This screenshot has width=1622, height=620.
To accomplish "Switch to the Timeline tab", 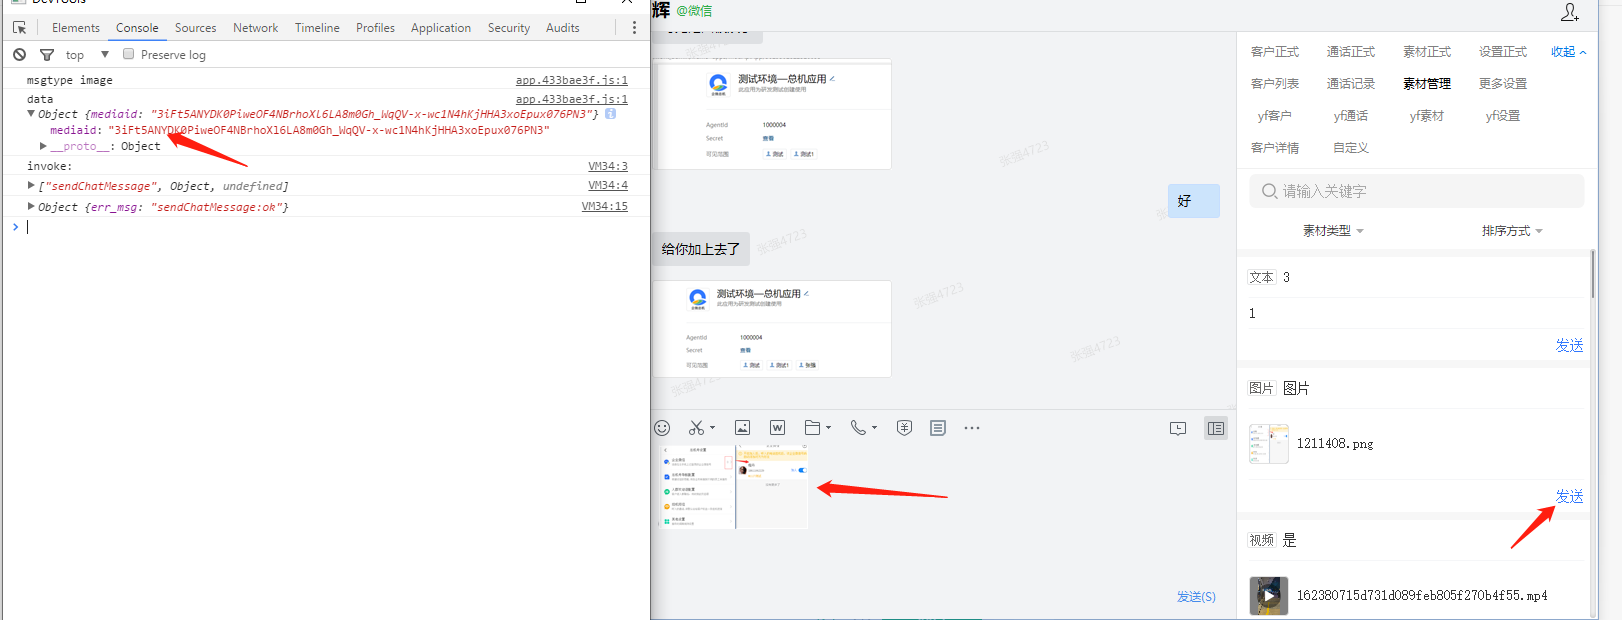I will coord(317,28).
